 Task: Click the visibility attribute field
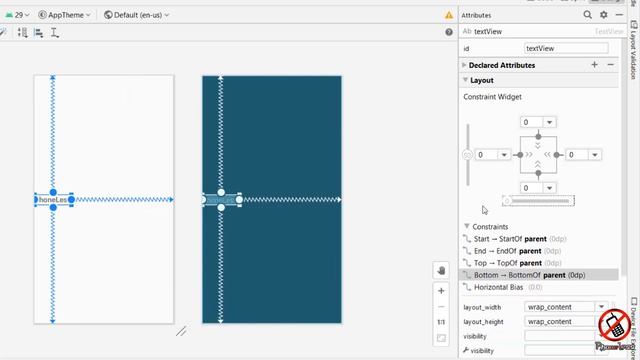coord(559,336)
